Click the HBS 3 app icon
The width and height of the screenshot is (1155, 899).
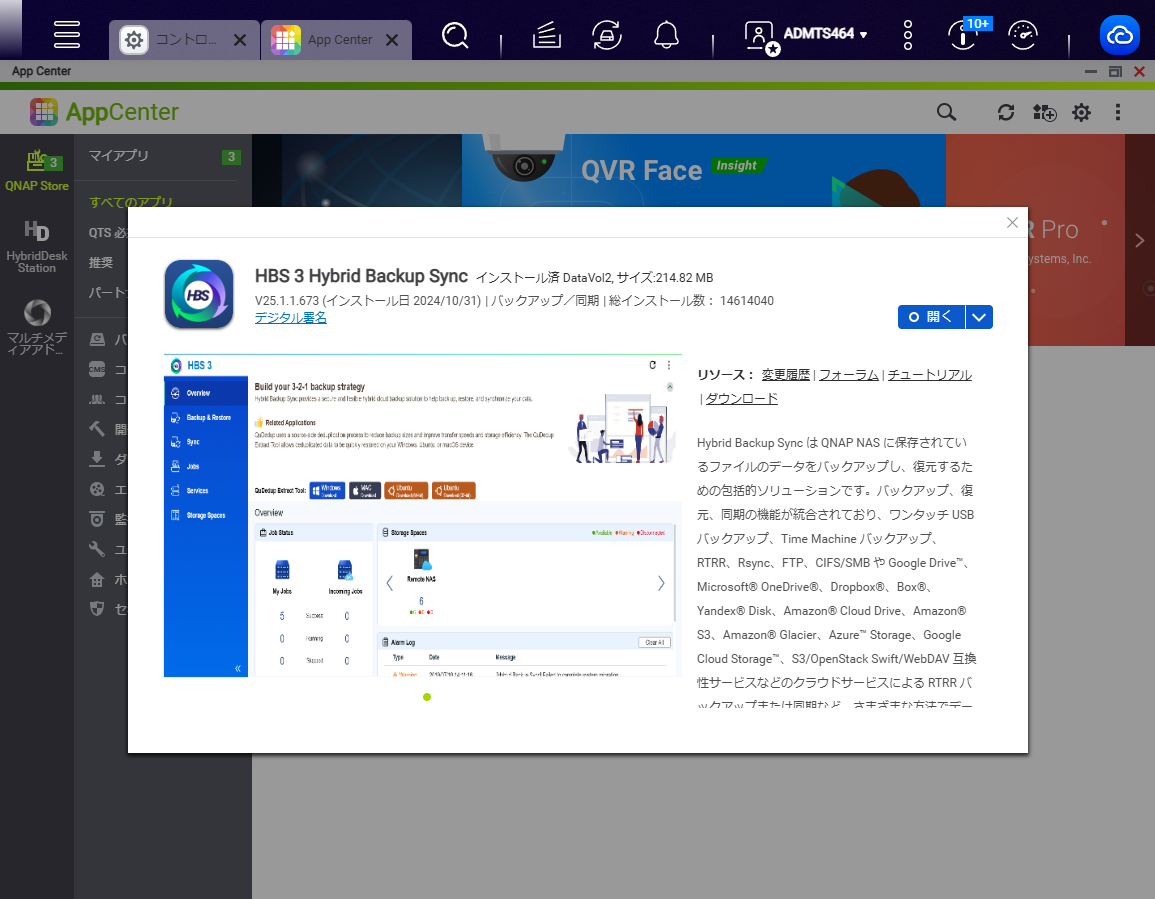click(199, 295)
